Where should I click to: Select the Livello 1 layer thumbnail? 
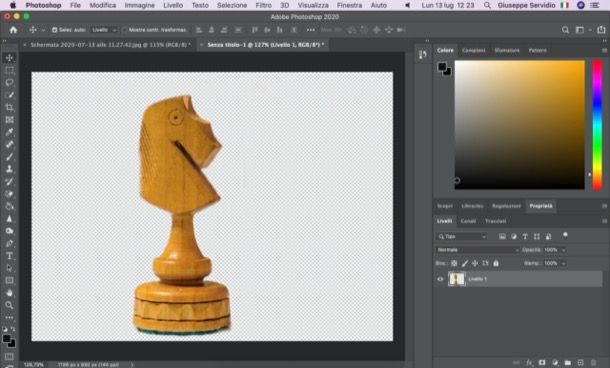[457, 279]
